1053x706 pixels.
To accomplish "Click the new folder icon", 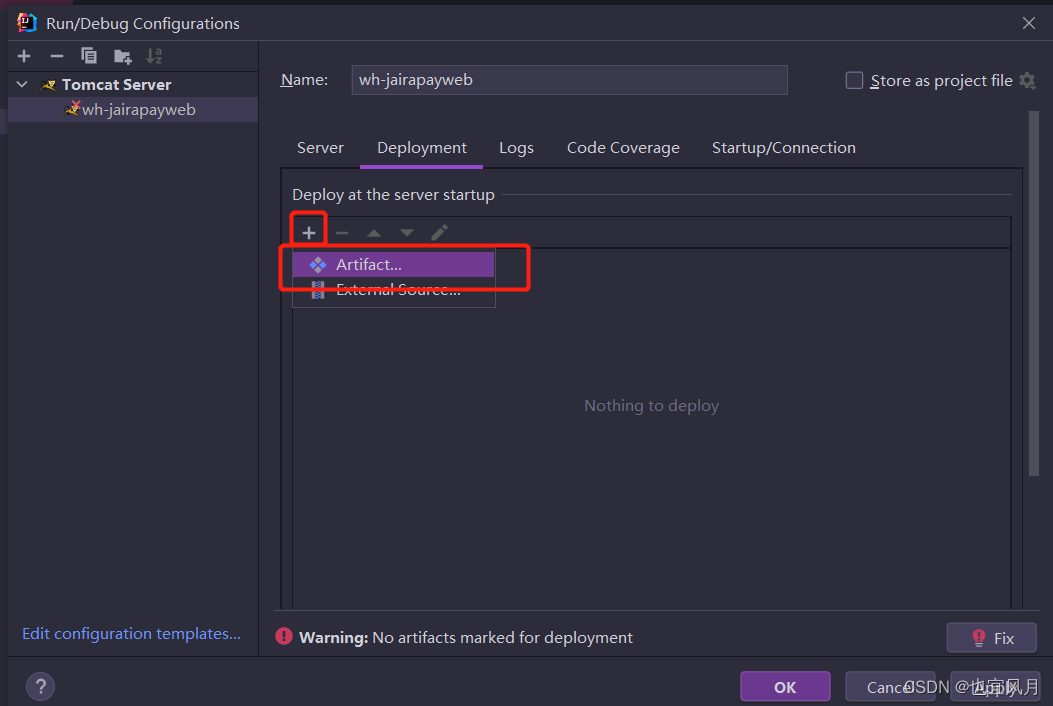I will [122, 56].
